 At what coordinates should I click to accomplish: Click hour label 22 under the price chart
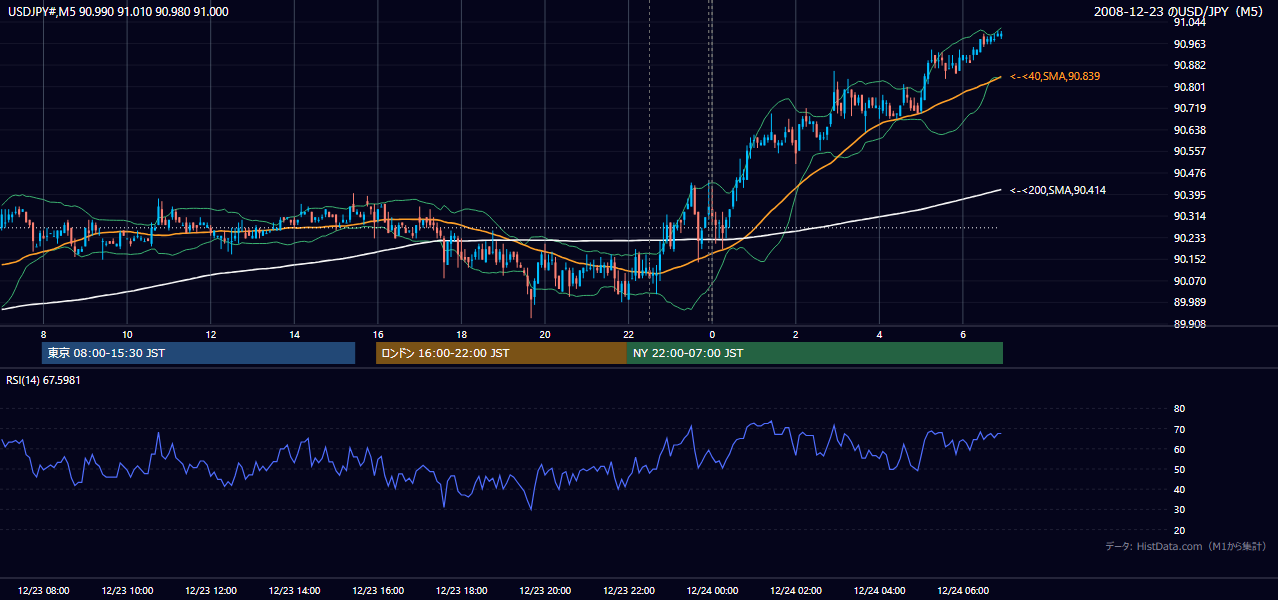628,334
